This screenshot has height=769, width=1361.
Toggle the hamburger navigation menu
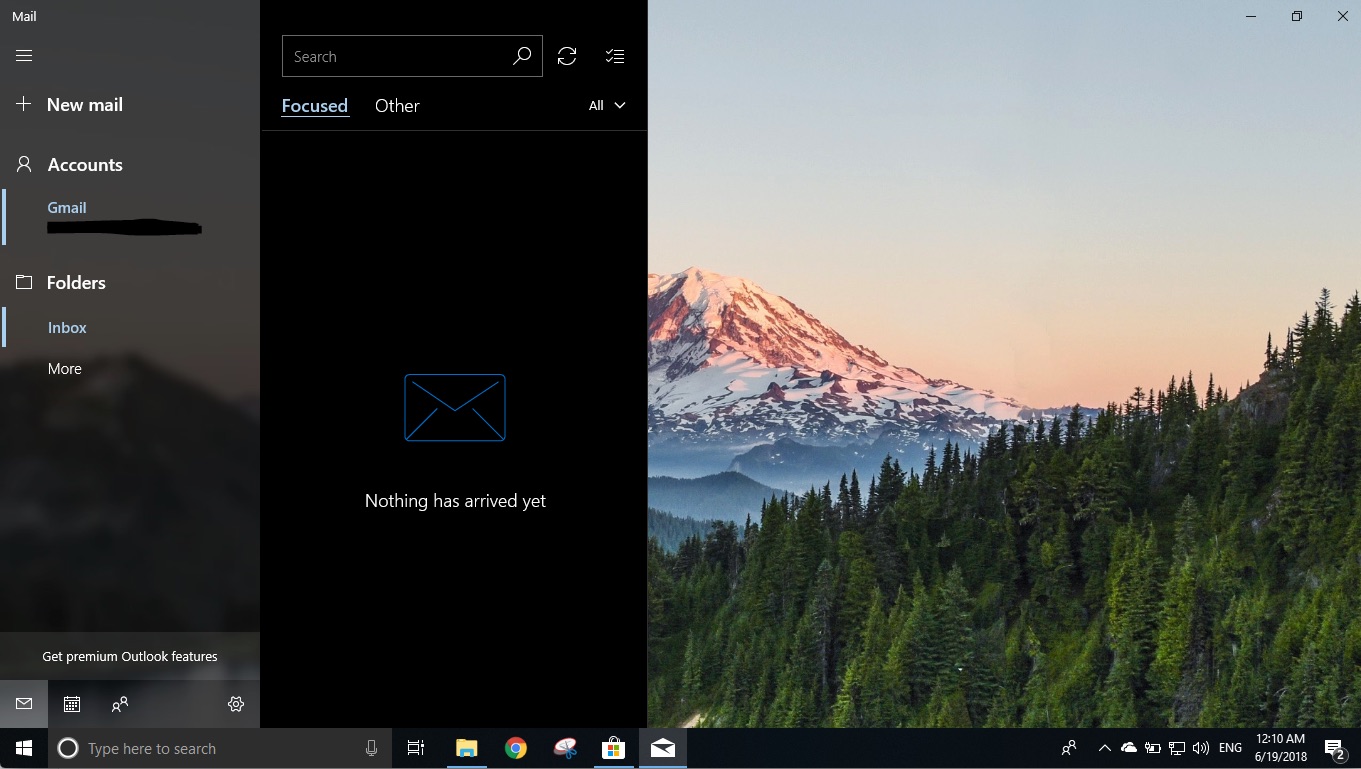click(24, 56)
